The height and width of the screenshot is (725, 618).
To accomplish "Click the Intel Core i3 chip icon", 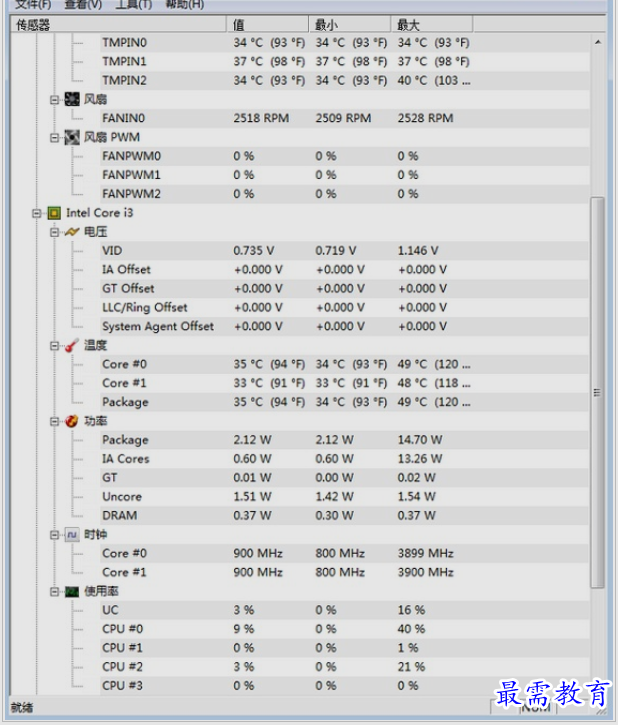I will click(54, 213).
